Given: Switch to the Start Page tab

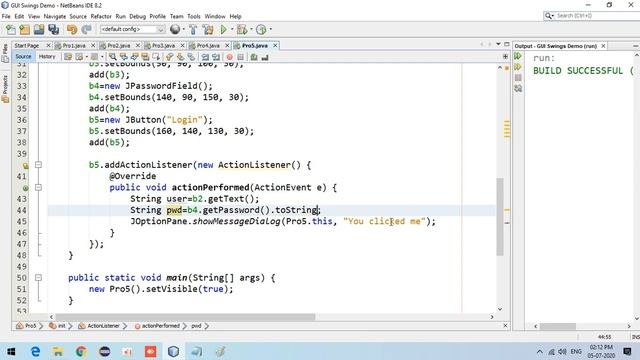Looking at the screenshot, I should point(27,46).
